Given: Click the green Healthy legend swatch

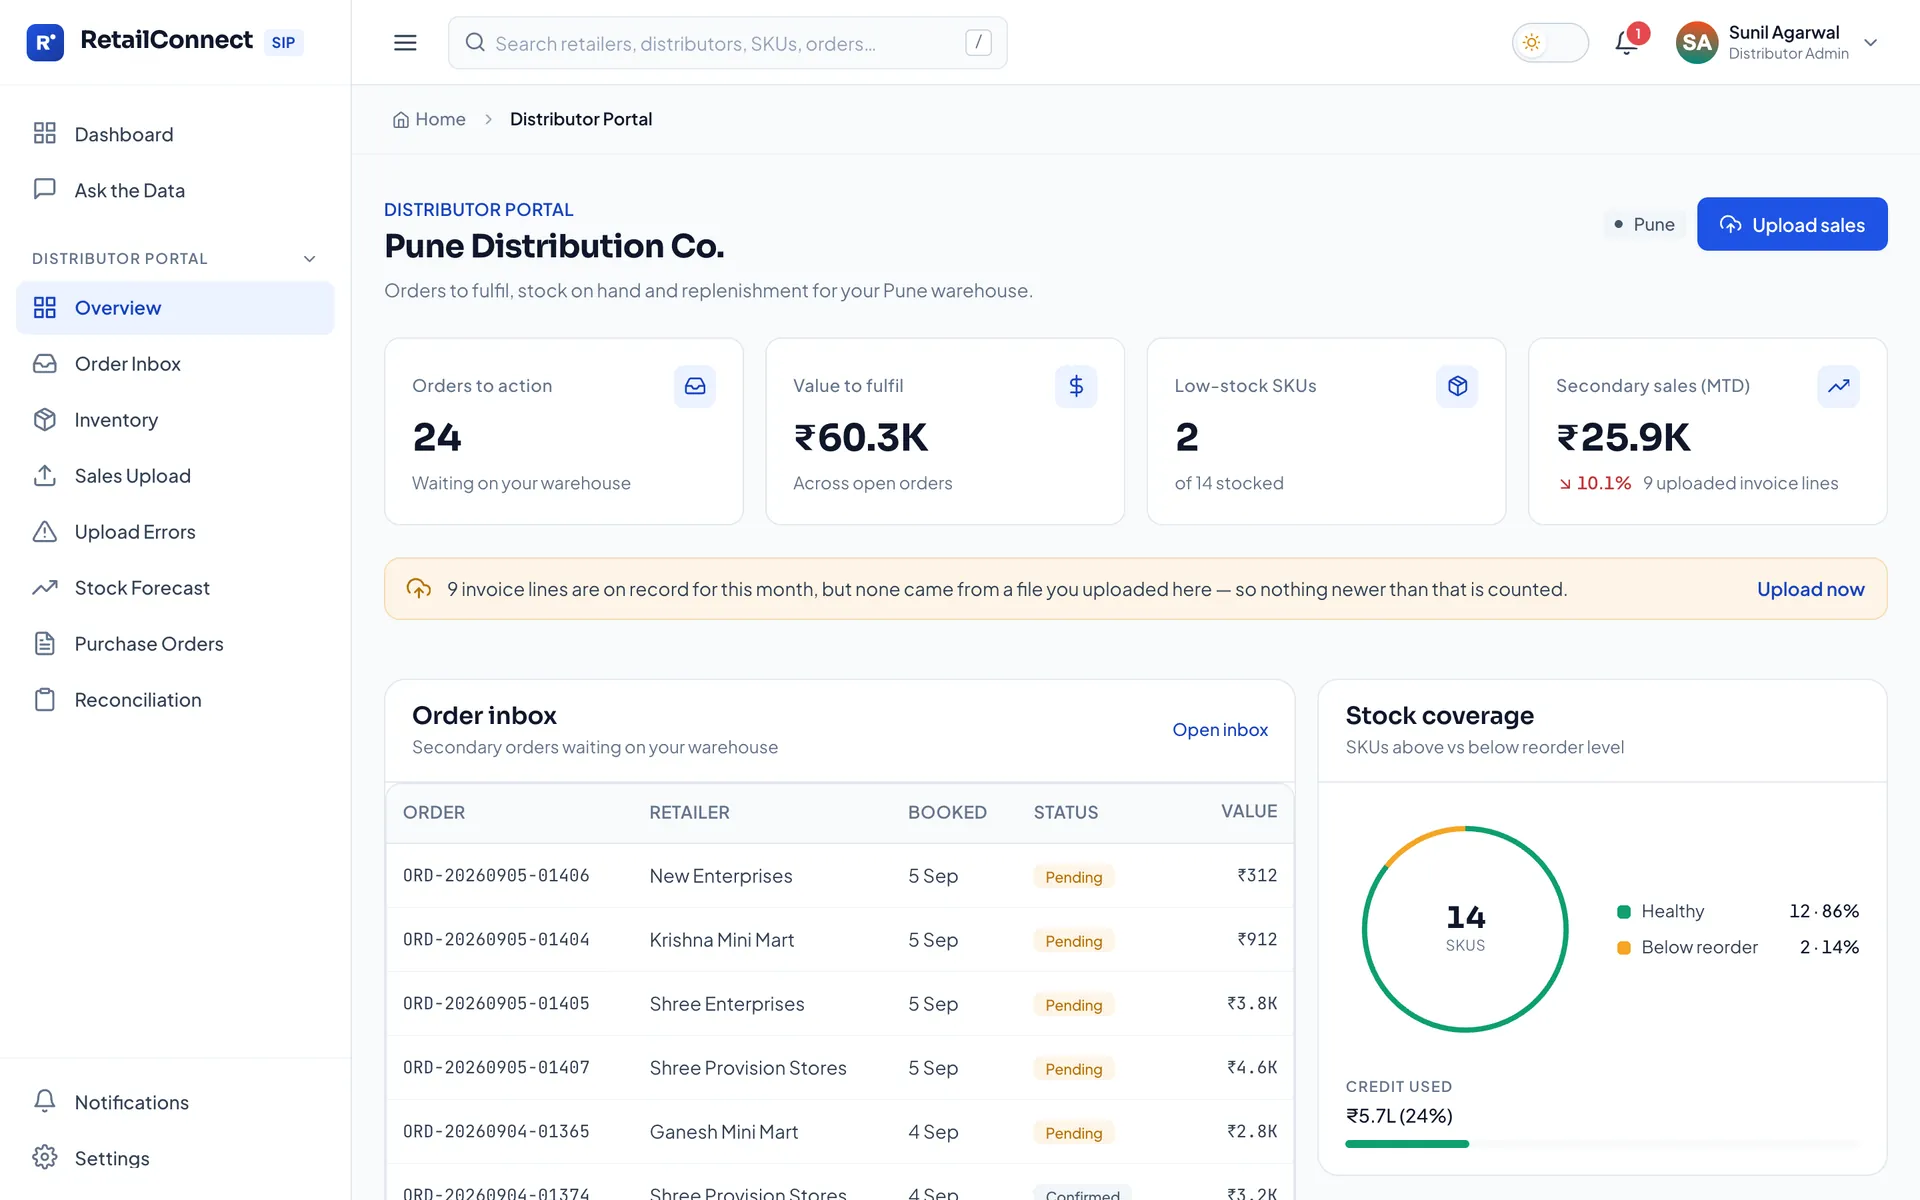Looking at the screenshot, I should coord(1624,911).
